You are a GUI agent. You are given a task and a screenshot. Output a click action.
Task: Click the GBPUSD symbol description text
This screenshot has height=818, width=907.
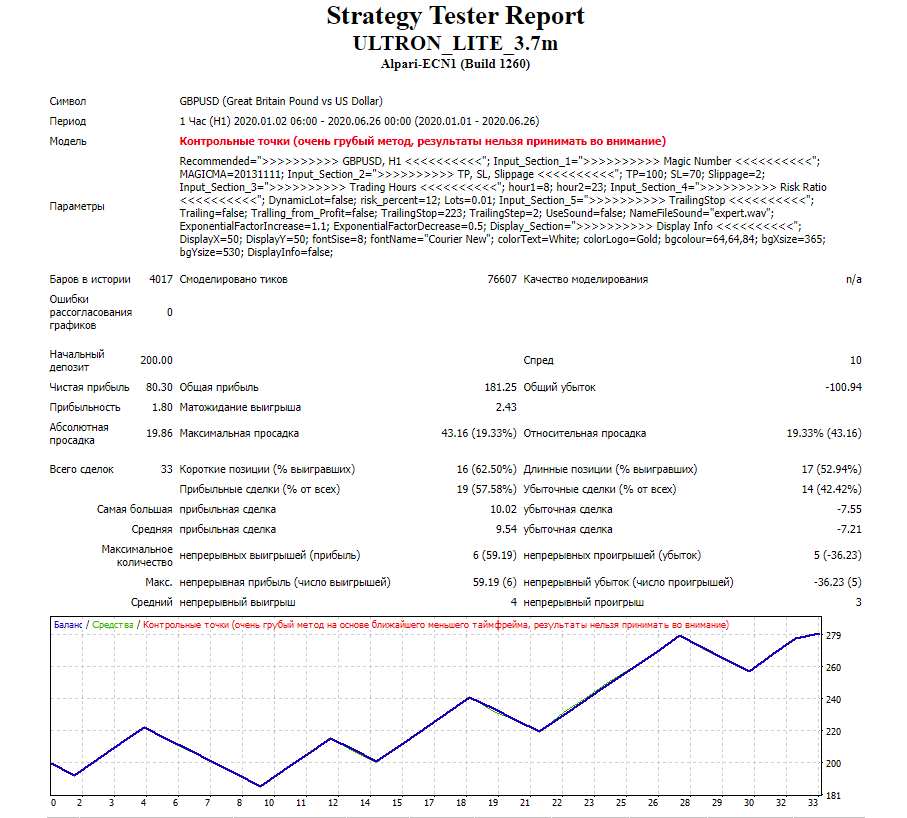point(281,101)
